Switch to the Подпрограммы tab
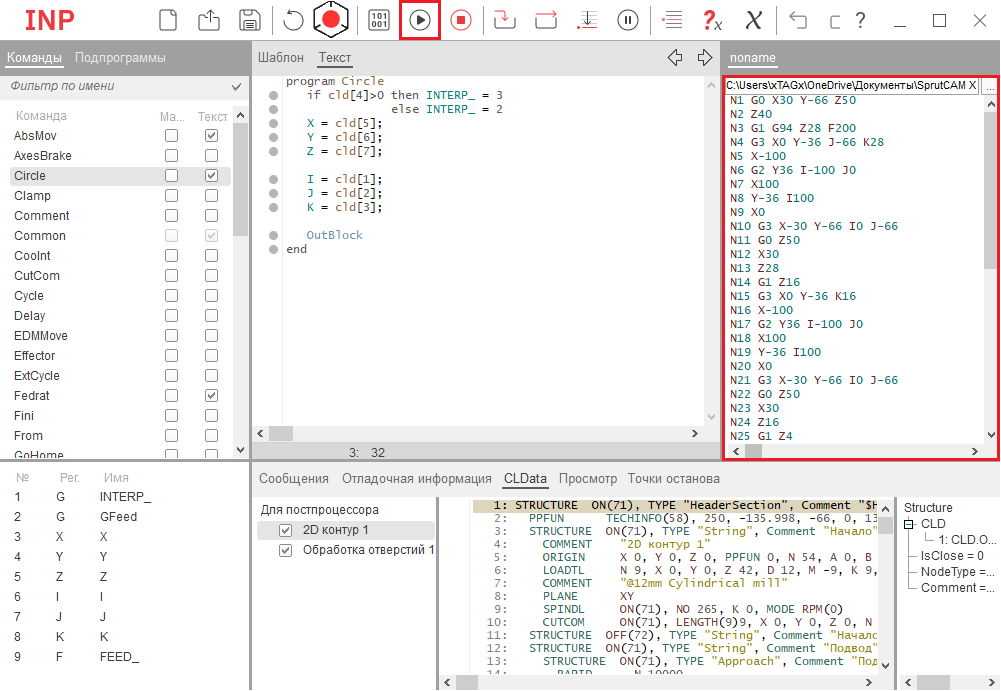This screenshot has height=691, width=1001. pyautogui.click(x=120, y=58)
